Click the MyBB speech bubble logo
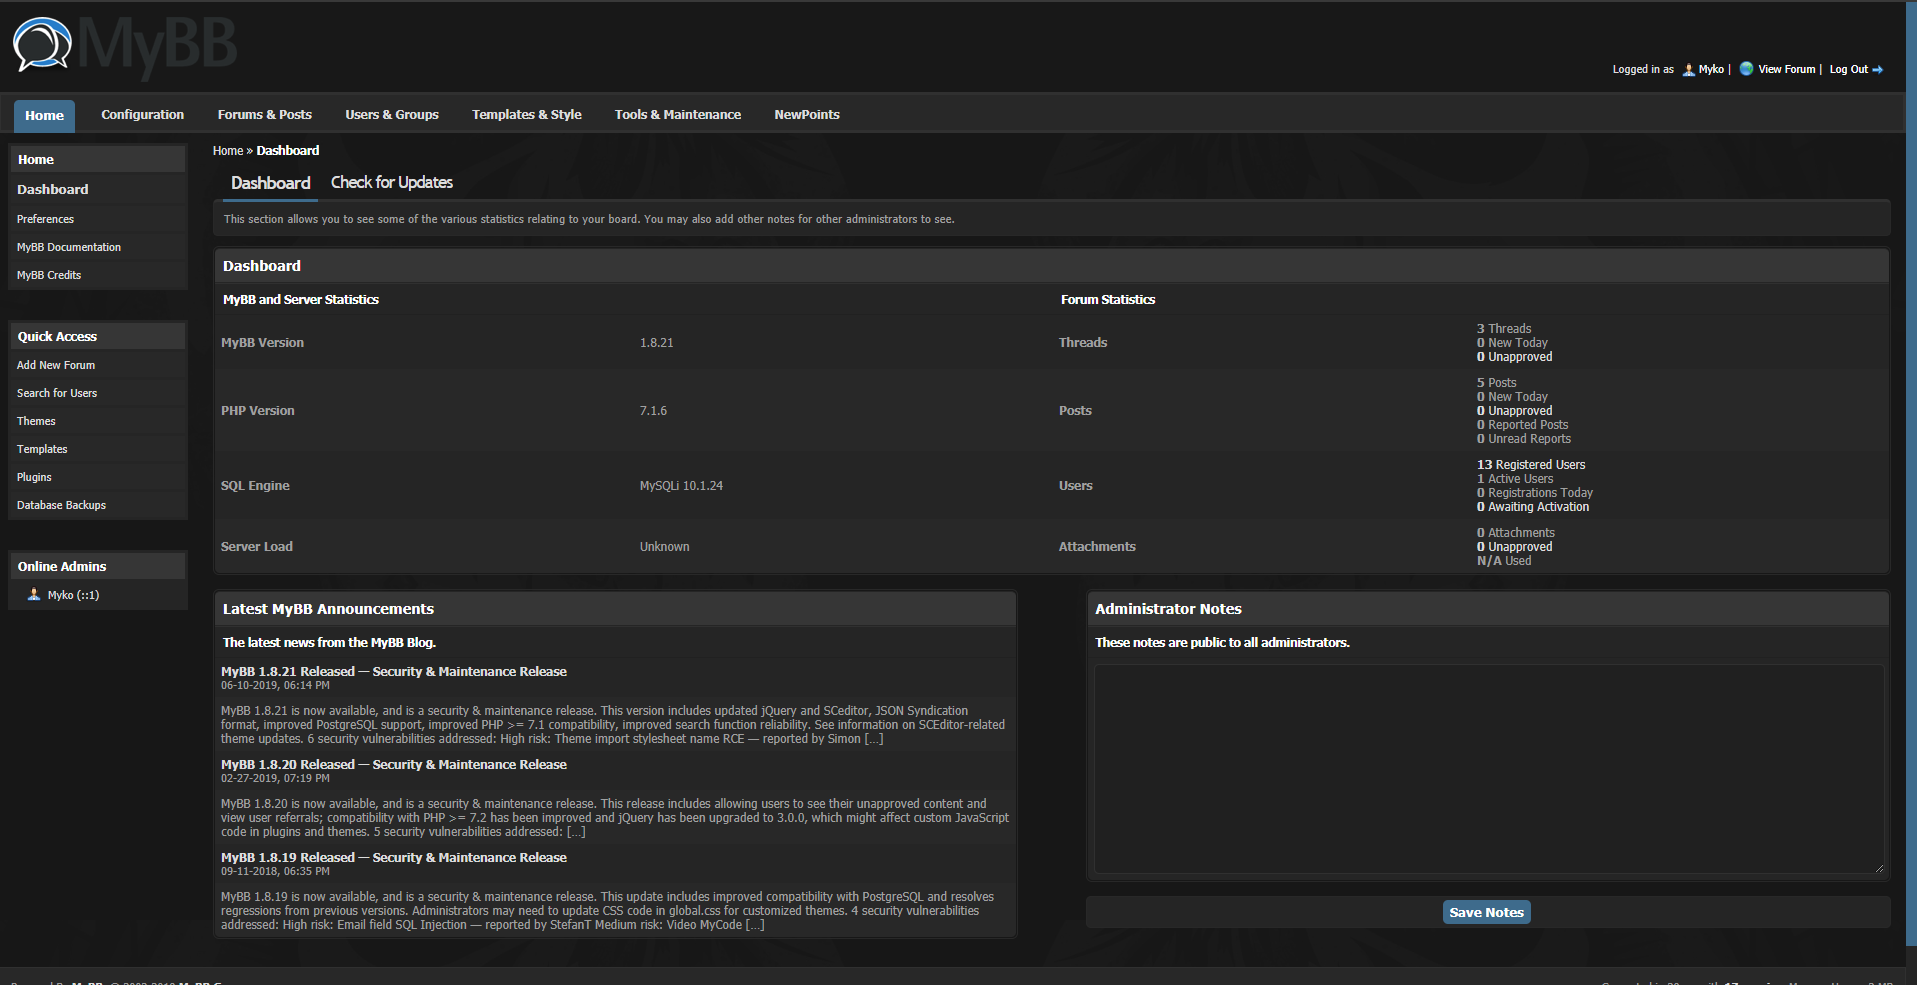The width and height of the screenshot is (1917, 985). 42,45
